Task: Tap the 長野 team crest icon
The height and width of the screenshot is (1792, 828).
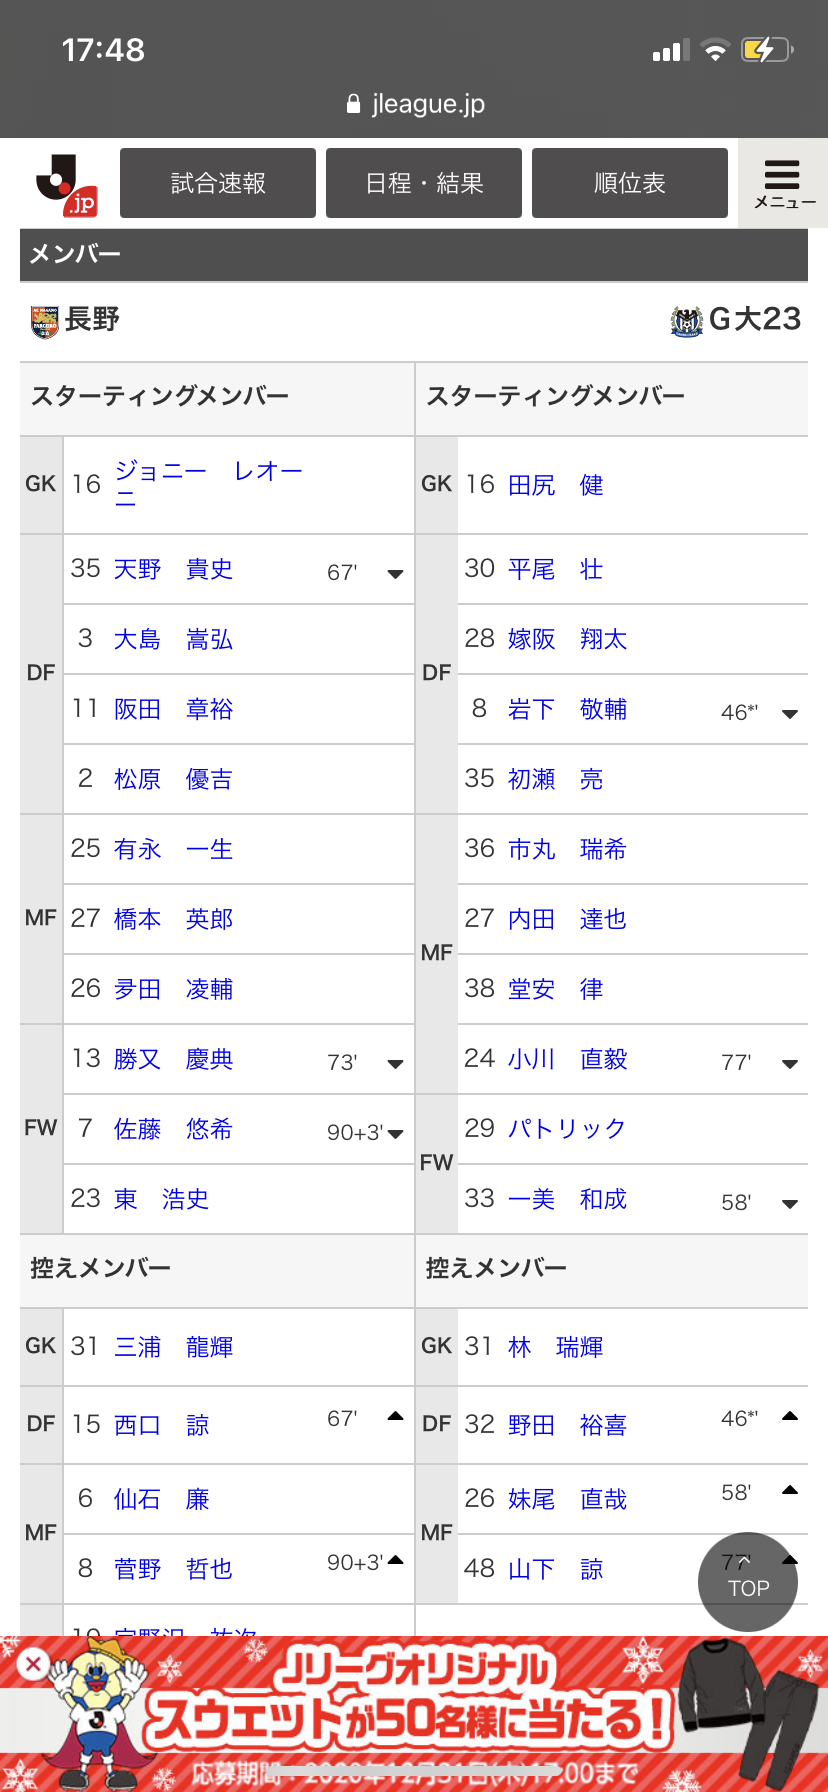Action: 45,321
